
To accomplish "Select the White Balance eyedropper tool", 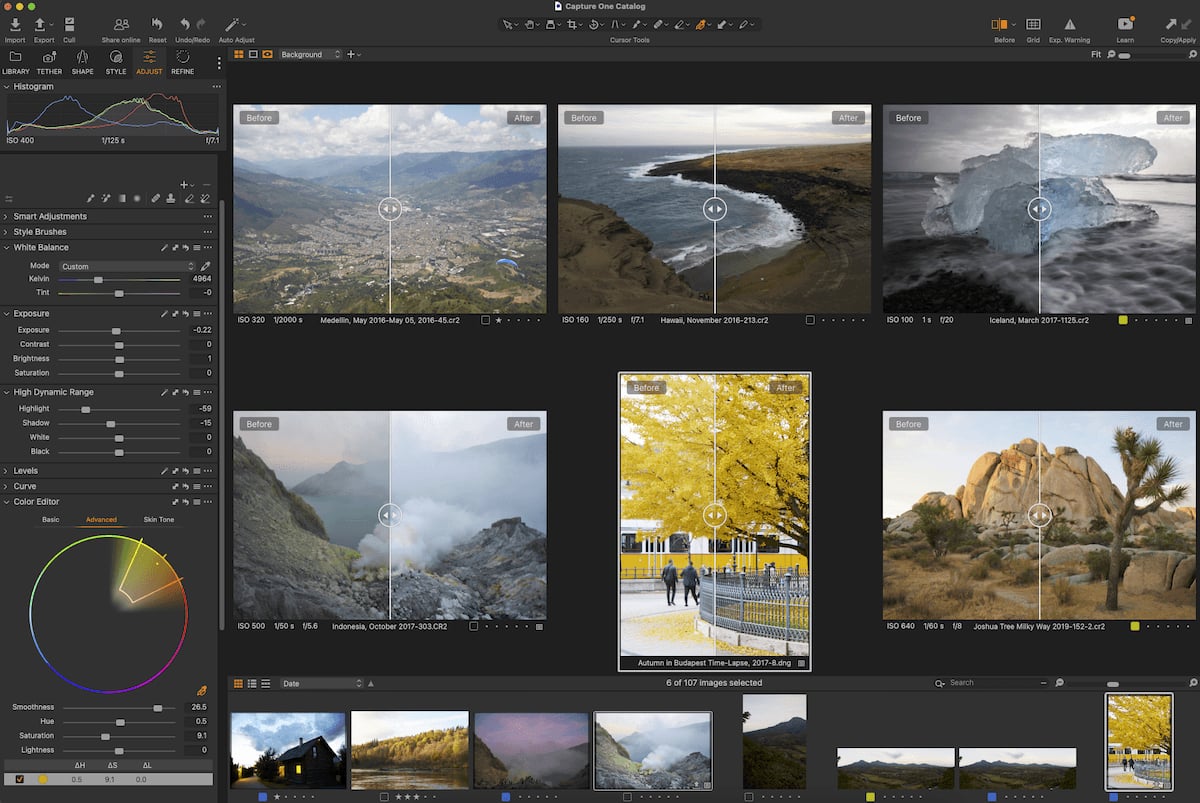I will click(206, 266).
